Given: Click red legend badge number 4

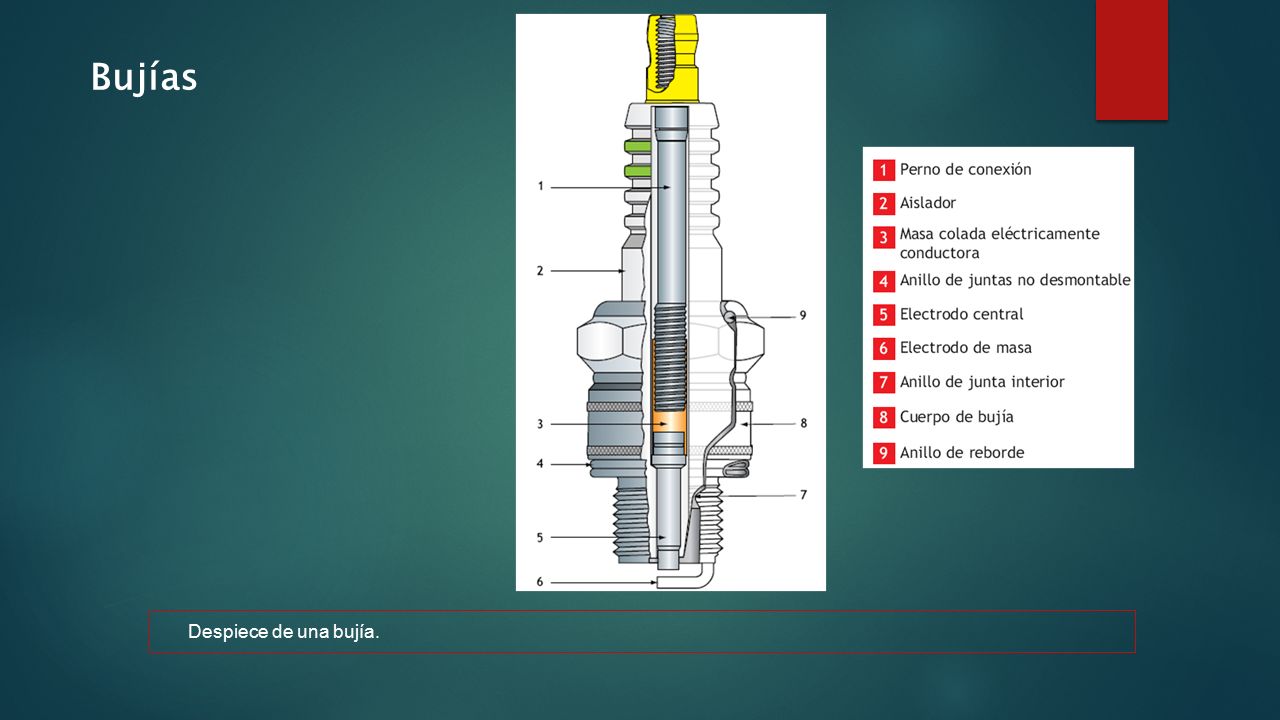Looking at the screenshot, I should pos(883,282).
